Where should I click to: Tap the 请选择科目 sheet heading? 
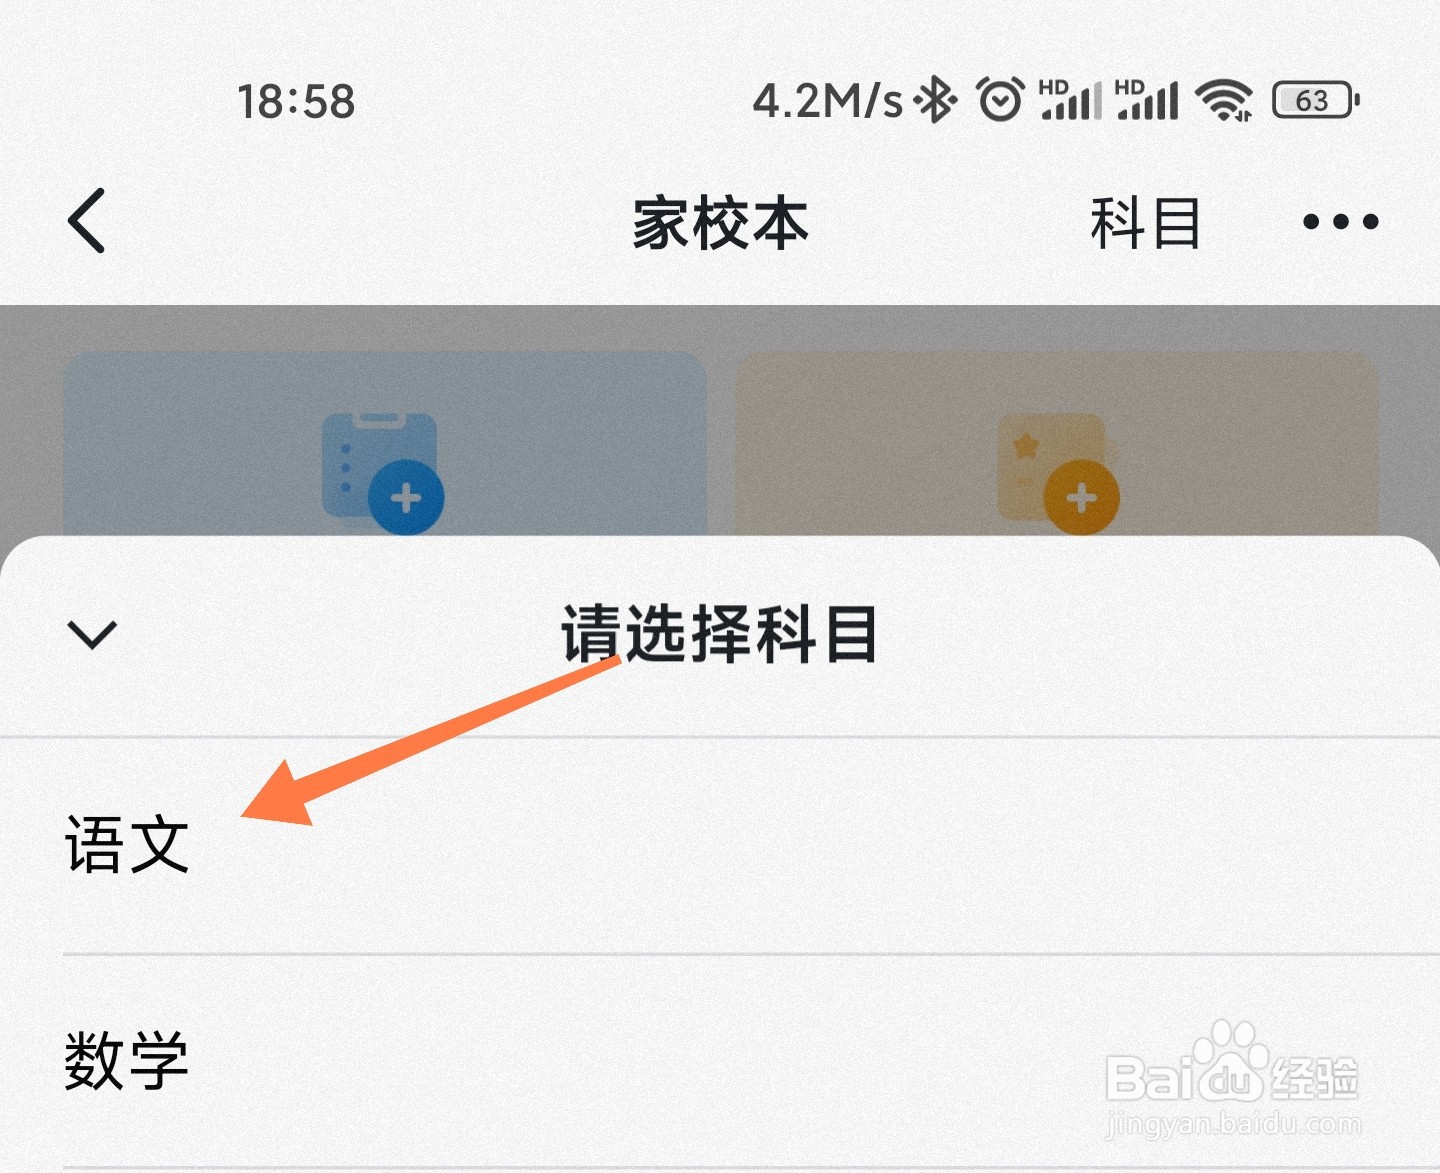click(x=719, y=634)
